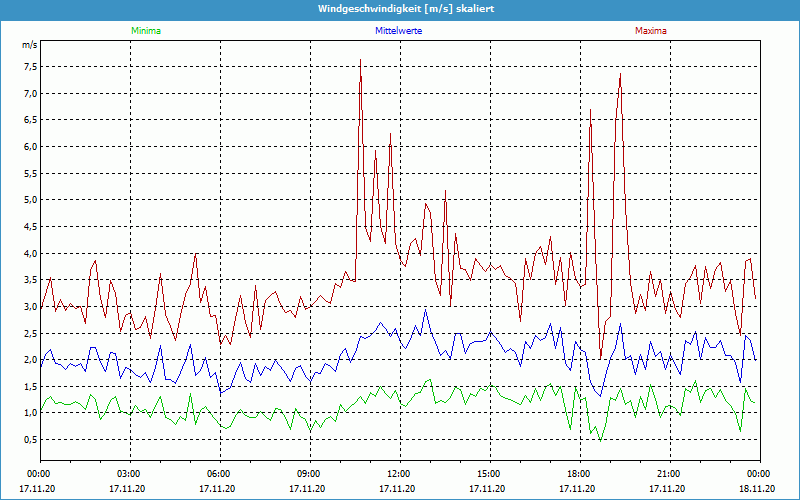Screen dimensions: 800x500
Task: Click the blue Mittelwerte peak near 13:00
Action: [x=426, y=310]
